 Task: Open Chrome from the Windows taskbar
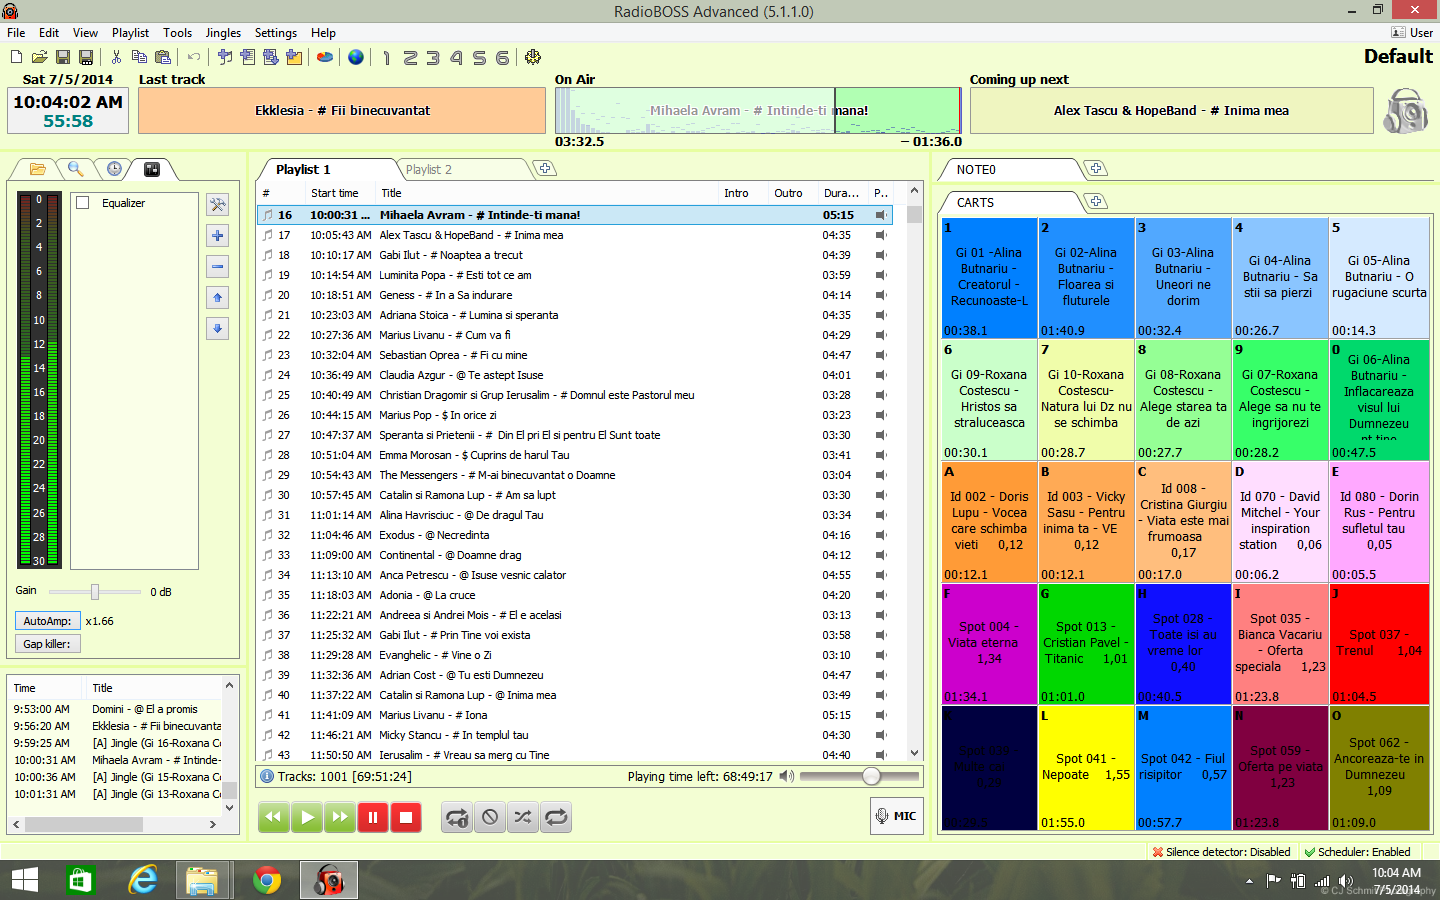[x=267, y=880]
